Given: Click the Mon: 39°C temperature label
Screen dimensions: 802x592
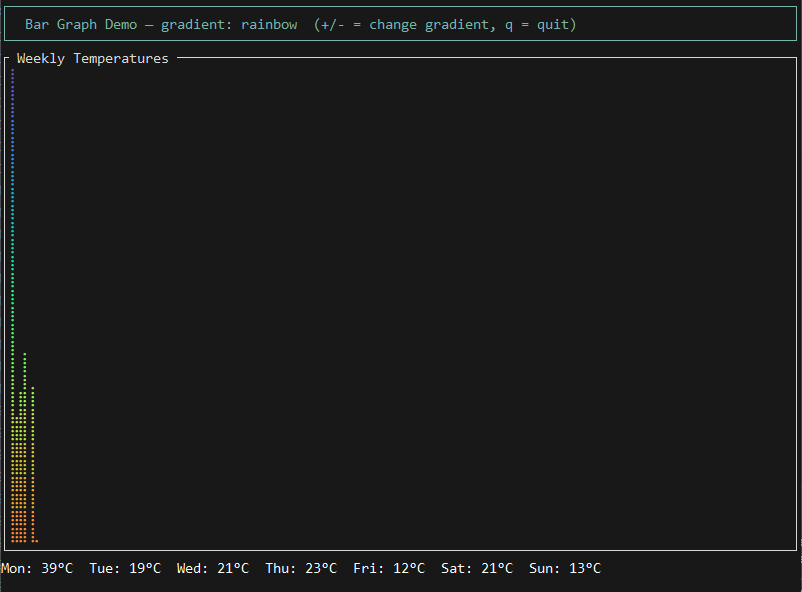Looking at the screenshot, I should [x=37, y=568].
